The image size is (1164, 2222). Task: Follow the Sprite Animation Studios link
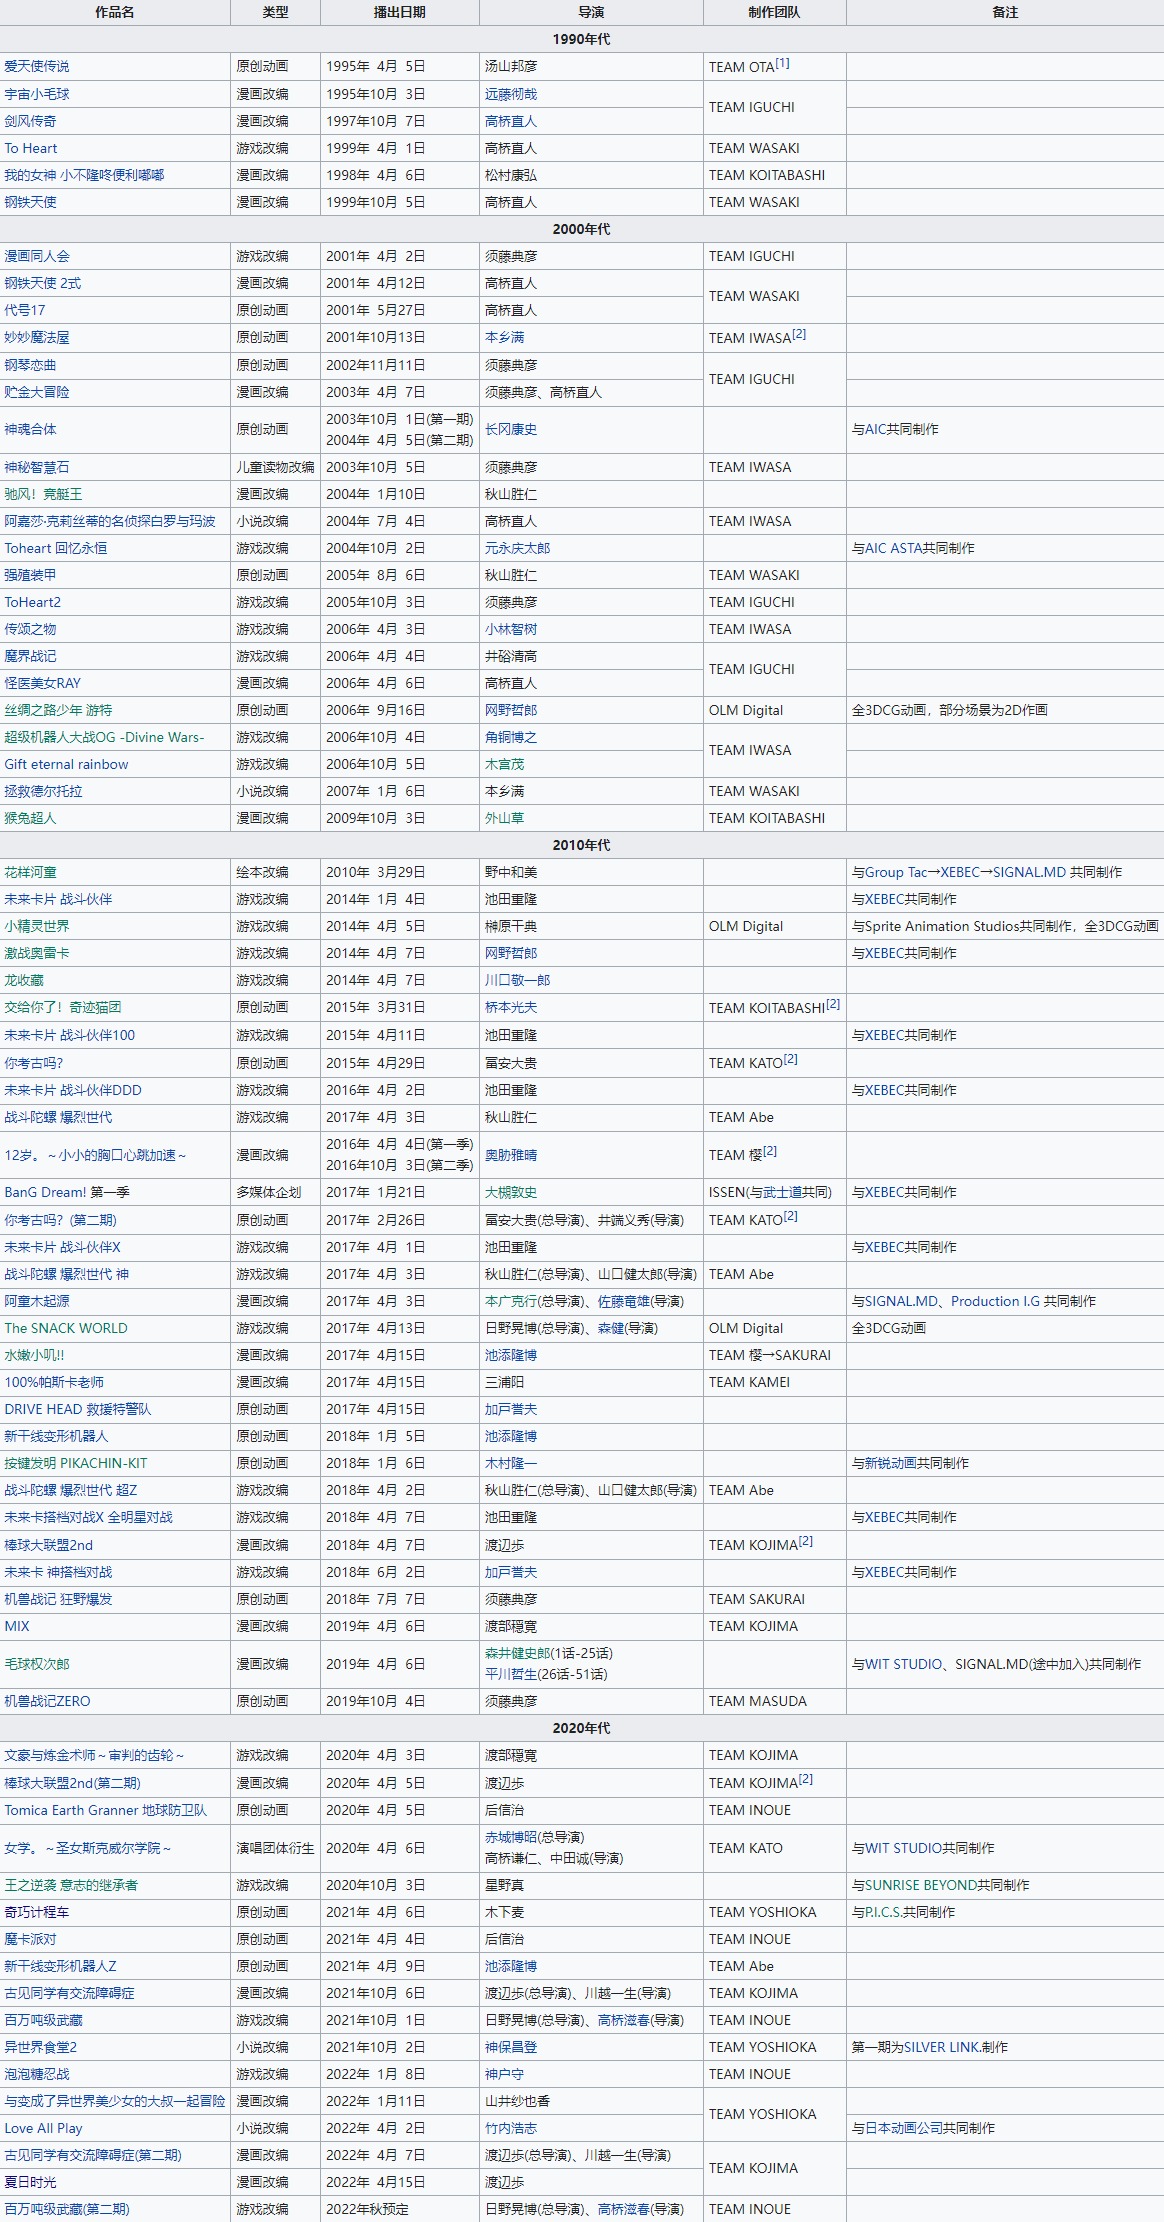click(x=941, y=926)
